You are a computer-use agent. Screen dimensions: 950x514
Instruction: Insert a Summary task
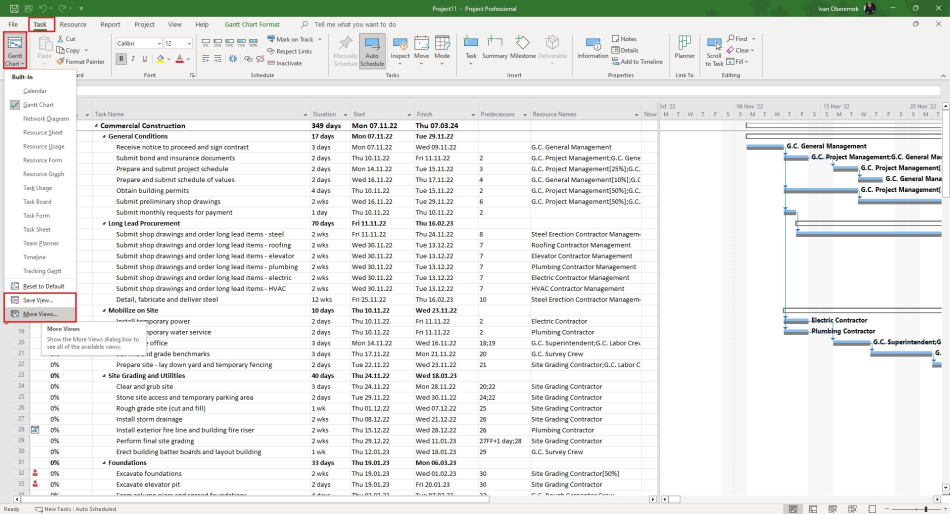494,47
